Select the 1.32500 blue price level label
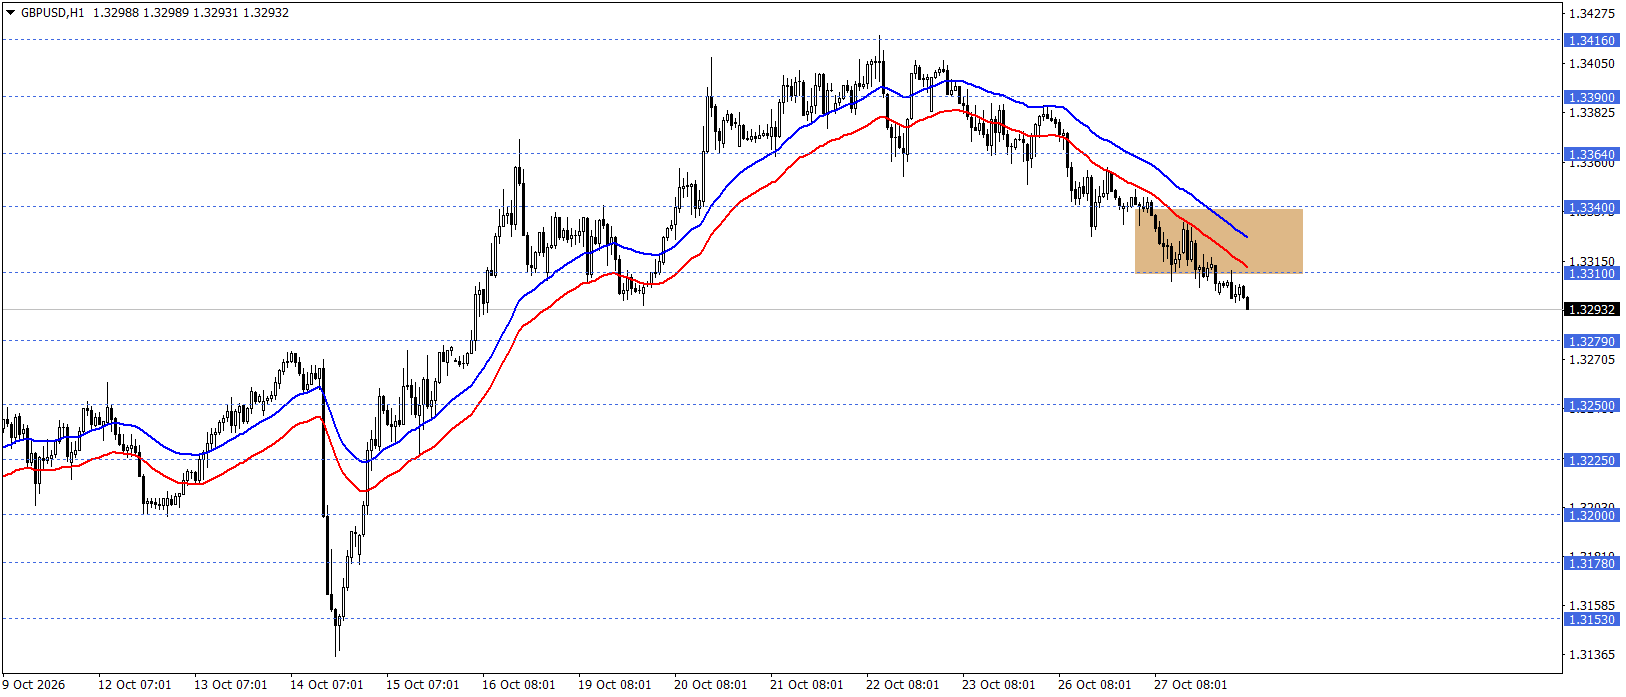1626x697 pixels. [1590, 406]
